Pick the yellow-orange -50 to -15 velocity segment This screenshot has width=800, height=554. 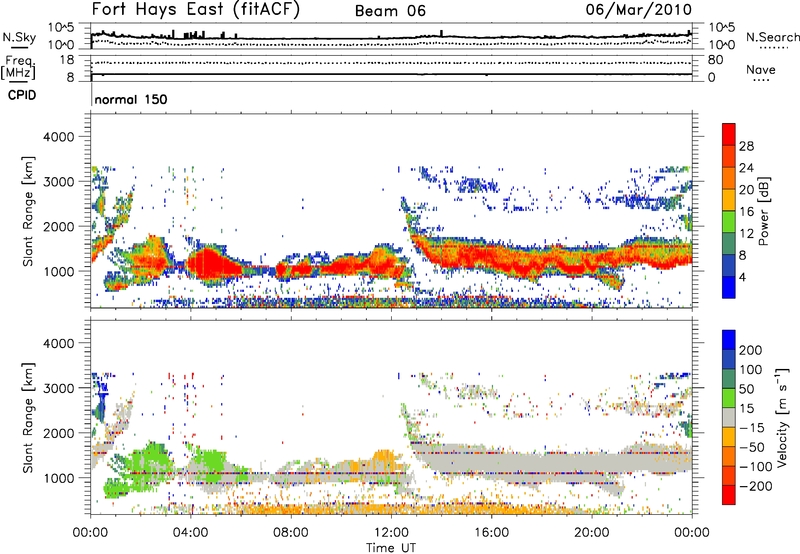coord(729,437)
